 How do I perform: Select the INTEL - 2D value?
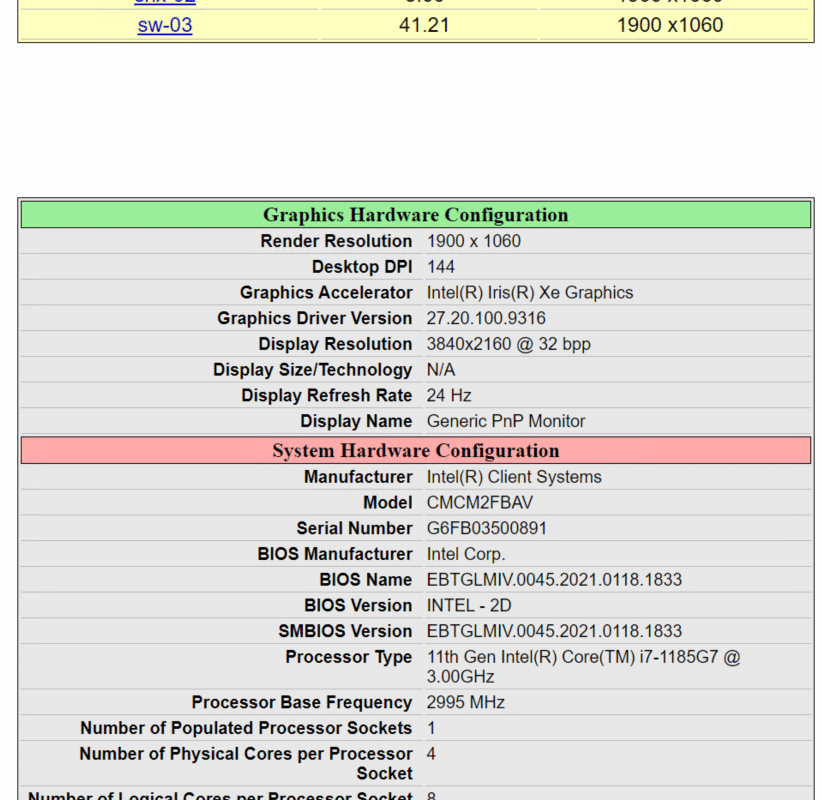coord(469,606)
